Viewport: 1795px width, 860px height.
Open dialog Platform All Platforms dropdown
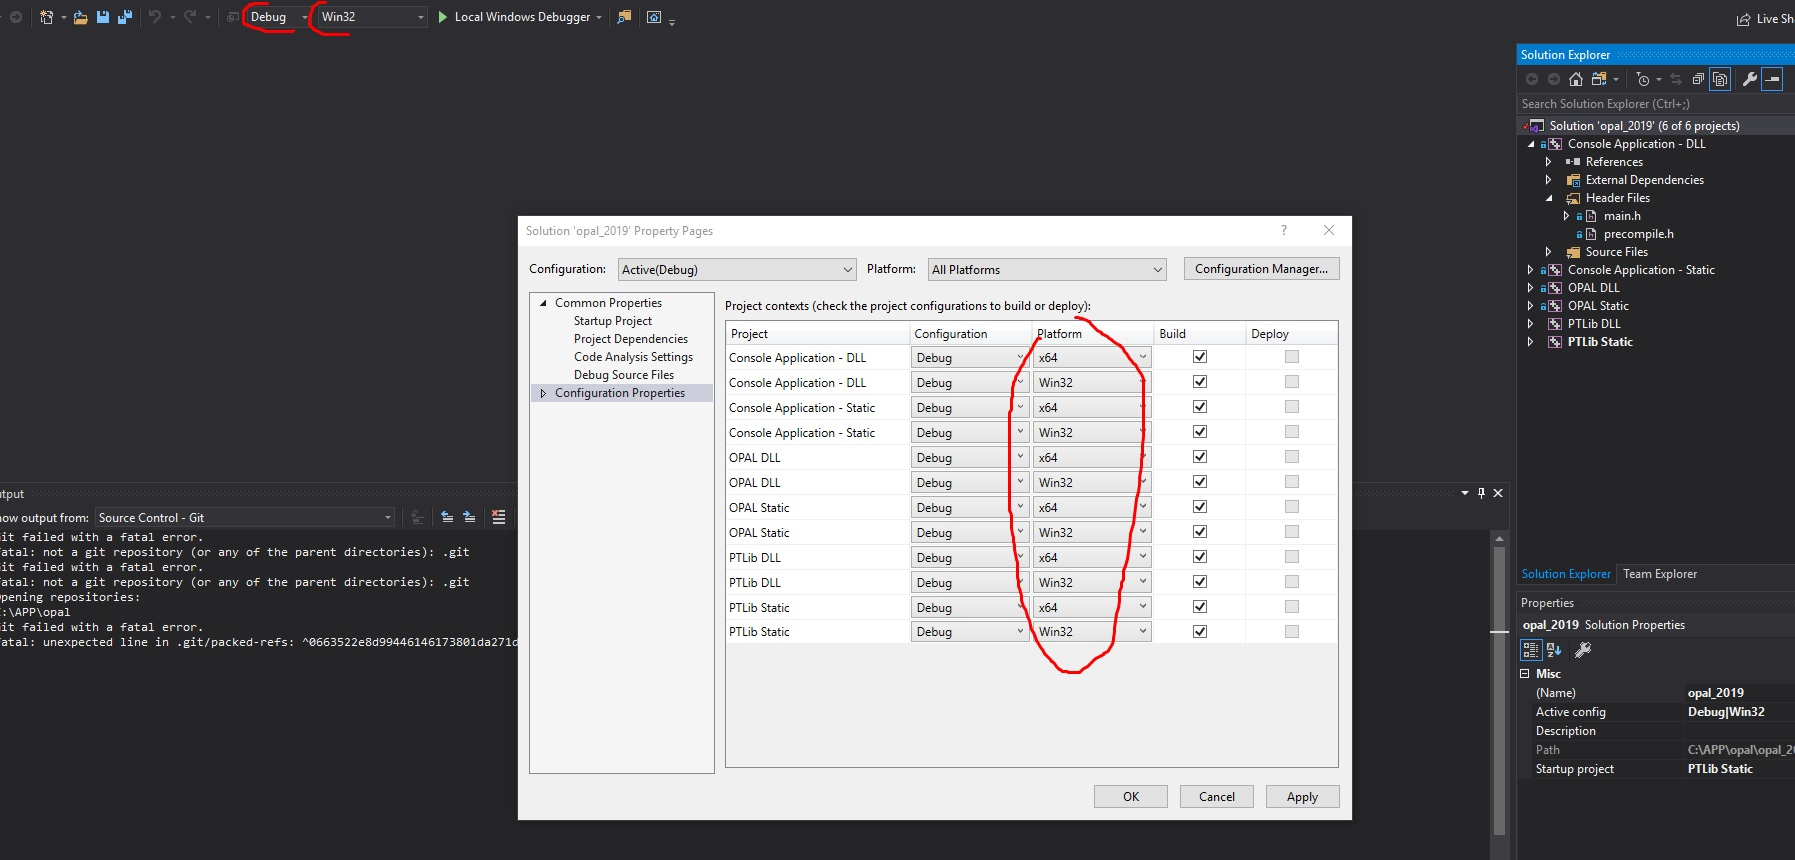coord(1047,269)
